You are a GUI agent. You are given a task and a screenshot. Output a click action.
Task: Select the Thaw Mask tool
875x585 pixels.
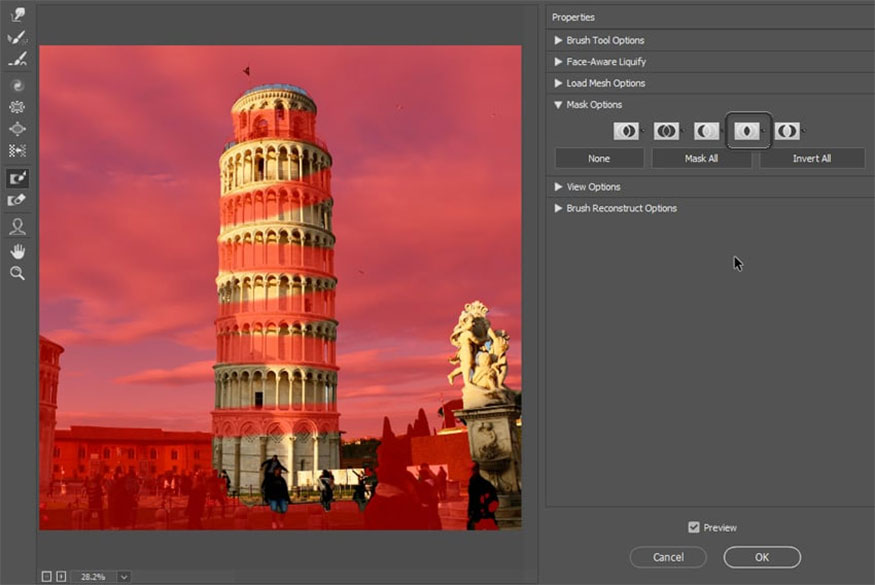pyautogui.click(x=17, y=200)
